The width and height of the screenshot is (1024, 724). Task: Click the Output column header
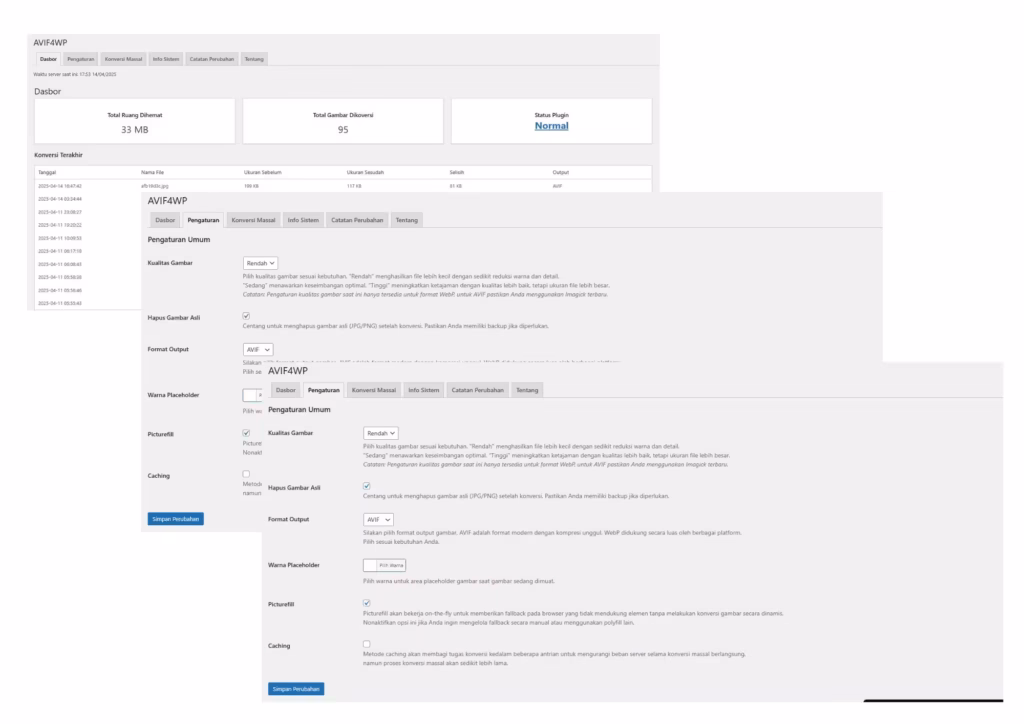point(560,172)
